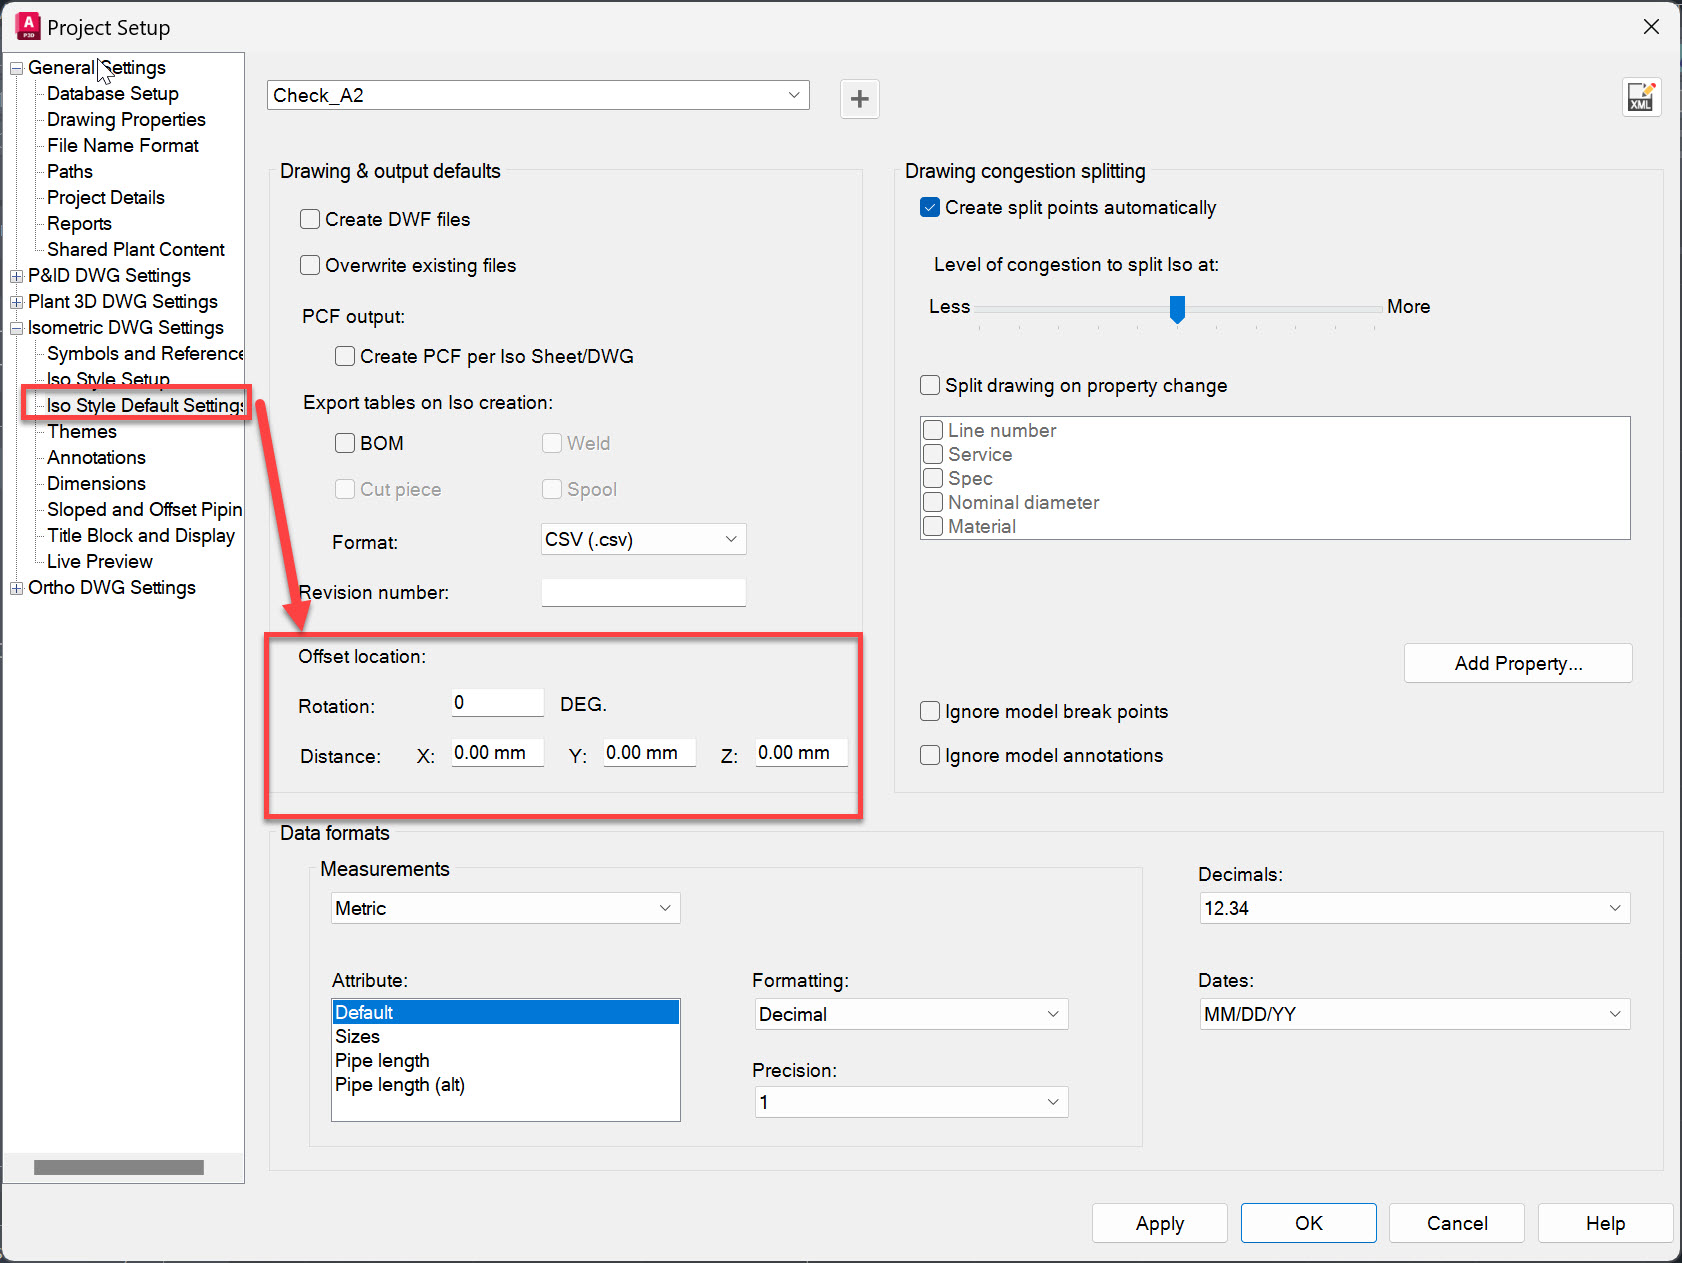Check Ignore model annotations

point(929,755)
